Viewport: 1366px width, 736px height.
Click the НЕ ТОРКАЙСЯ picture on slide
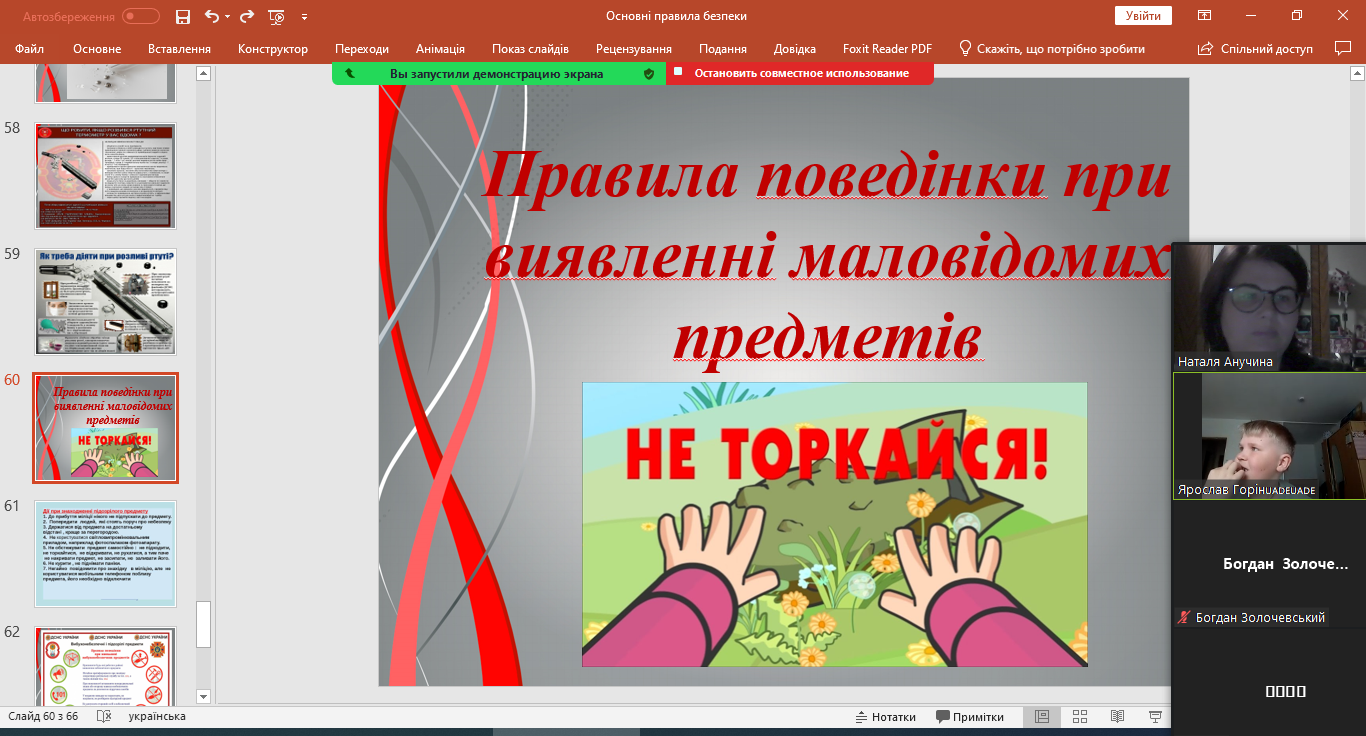(835, 524)
